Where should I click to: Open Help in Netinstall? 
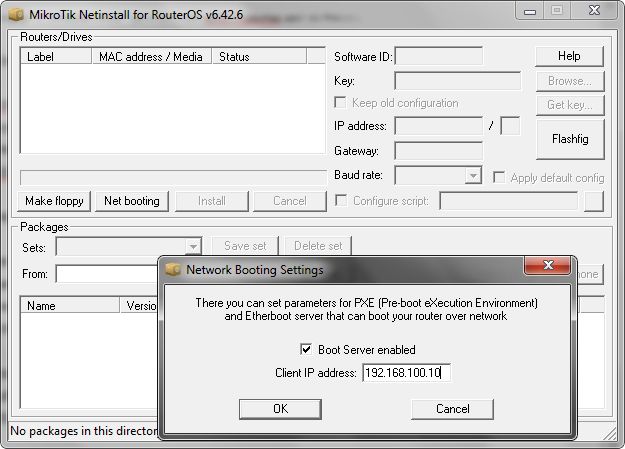coord(569,56)
